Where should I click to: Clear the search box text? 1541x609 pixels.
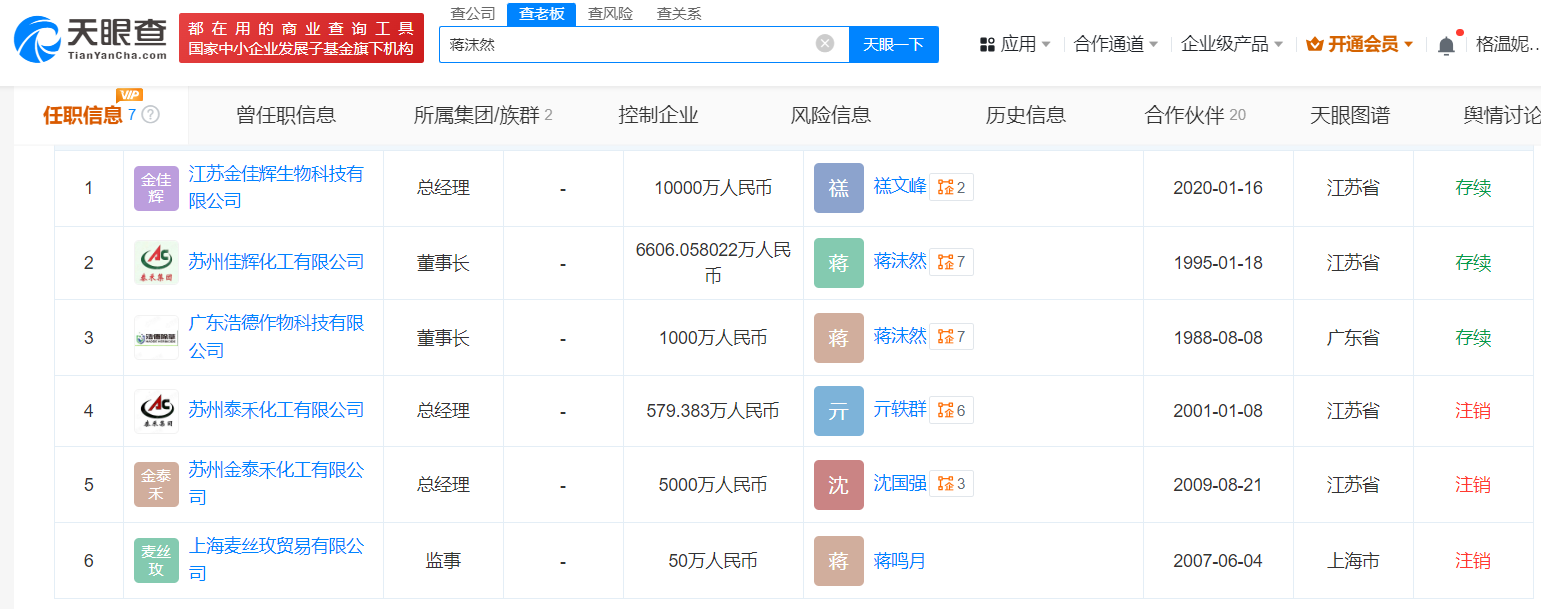[825, 43]
